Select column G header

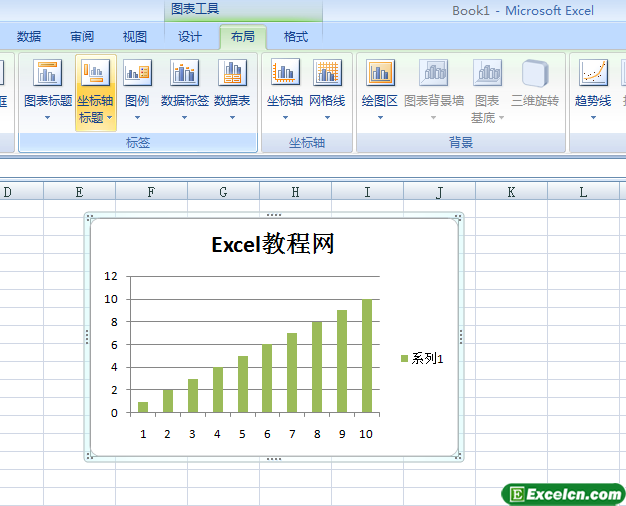223,192
